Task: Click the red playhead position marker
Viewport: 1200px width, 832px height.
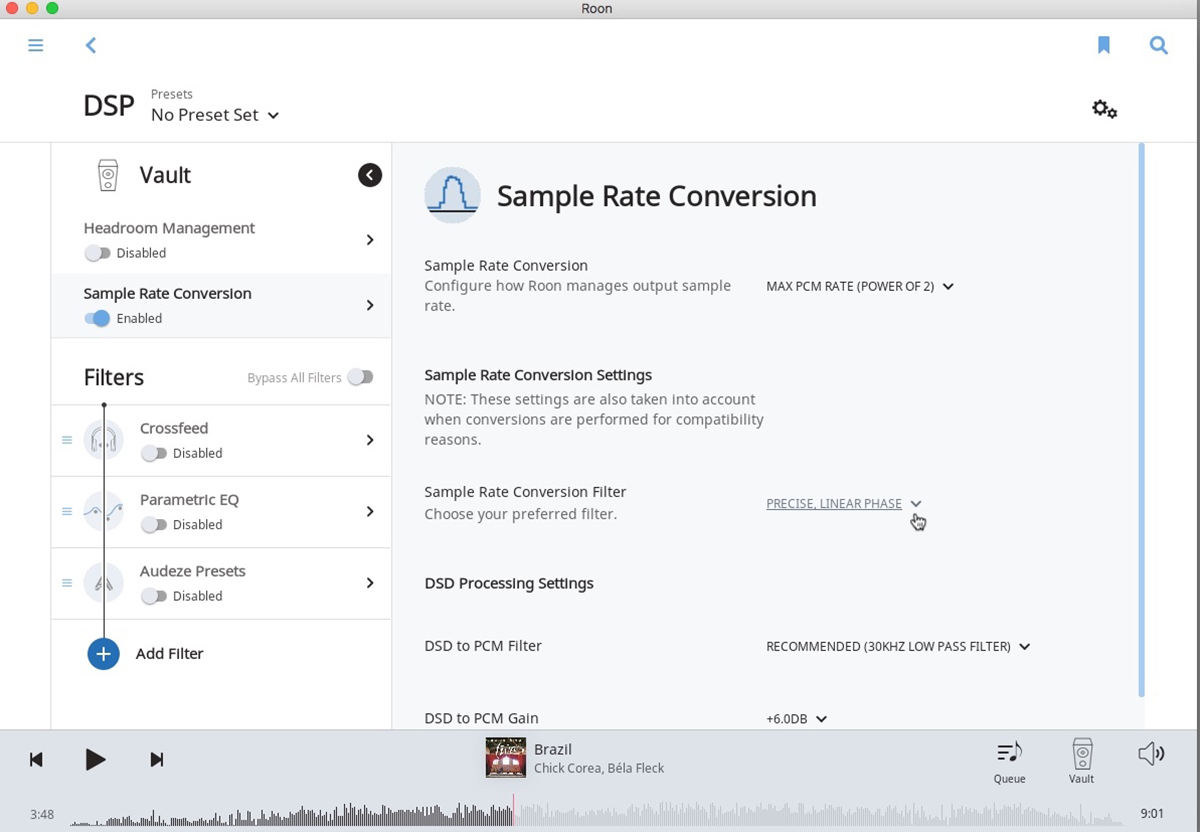Action: pyautogui.click(x=513, y=811)
